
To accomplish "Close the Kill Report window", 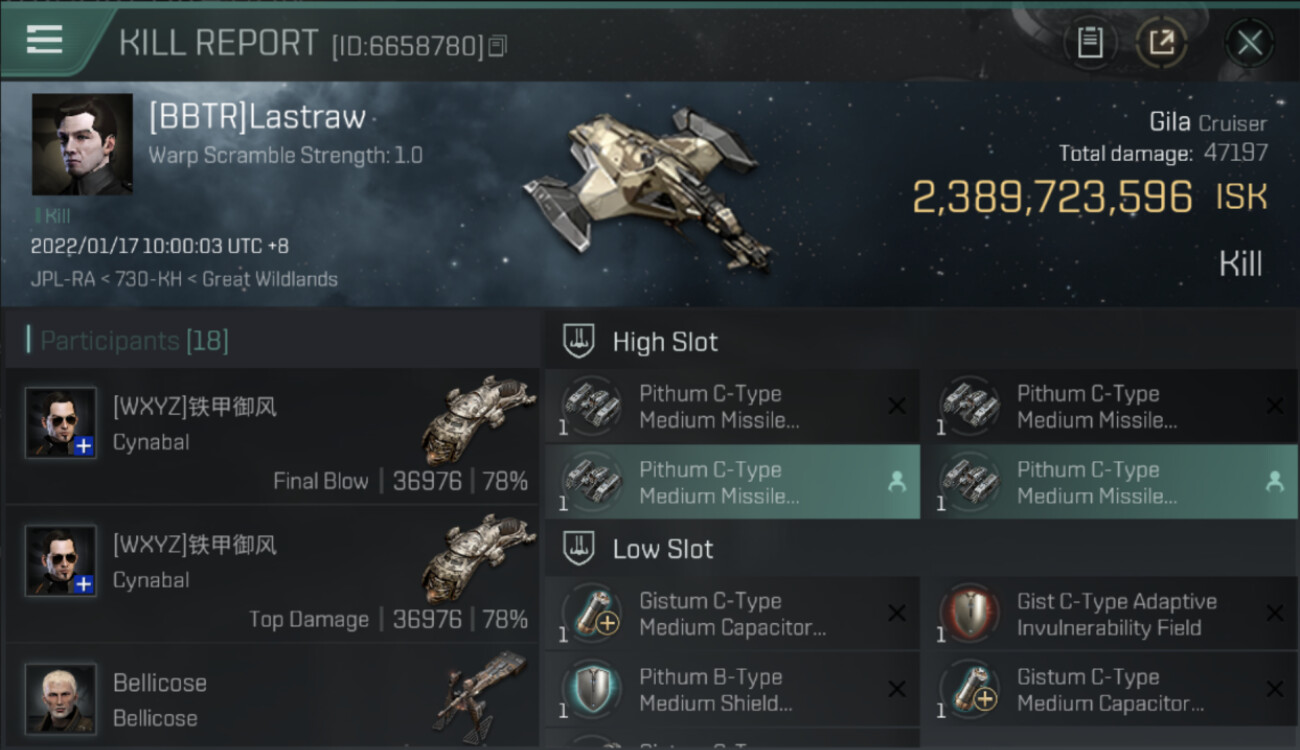I will pos(1249,43).
